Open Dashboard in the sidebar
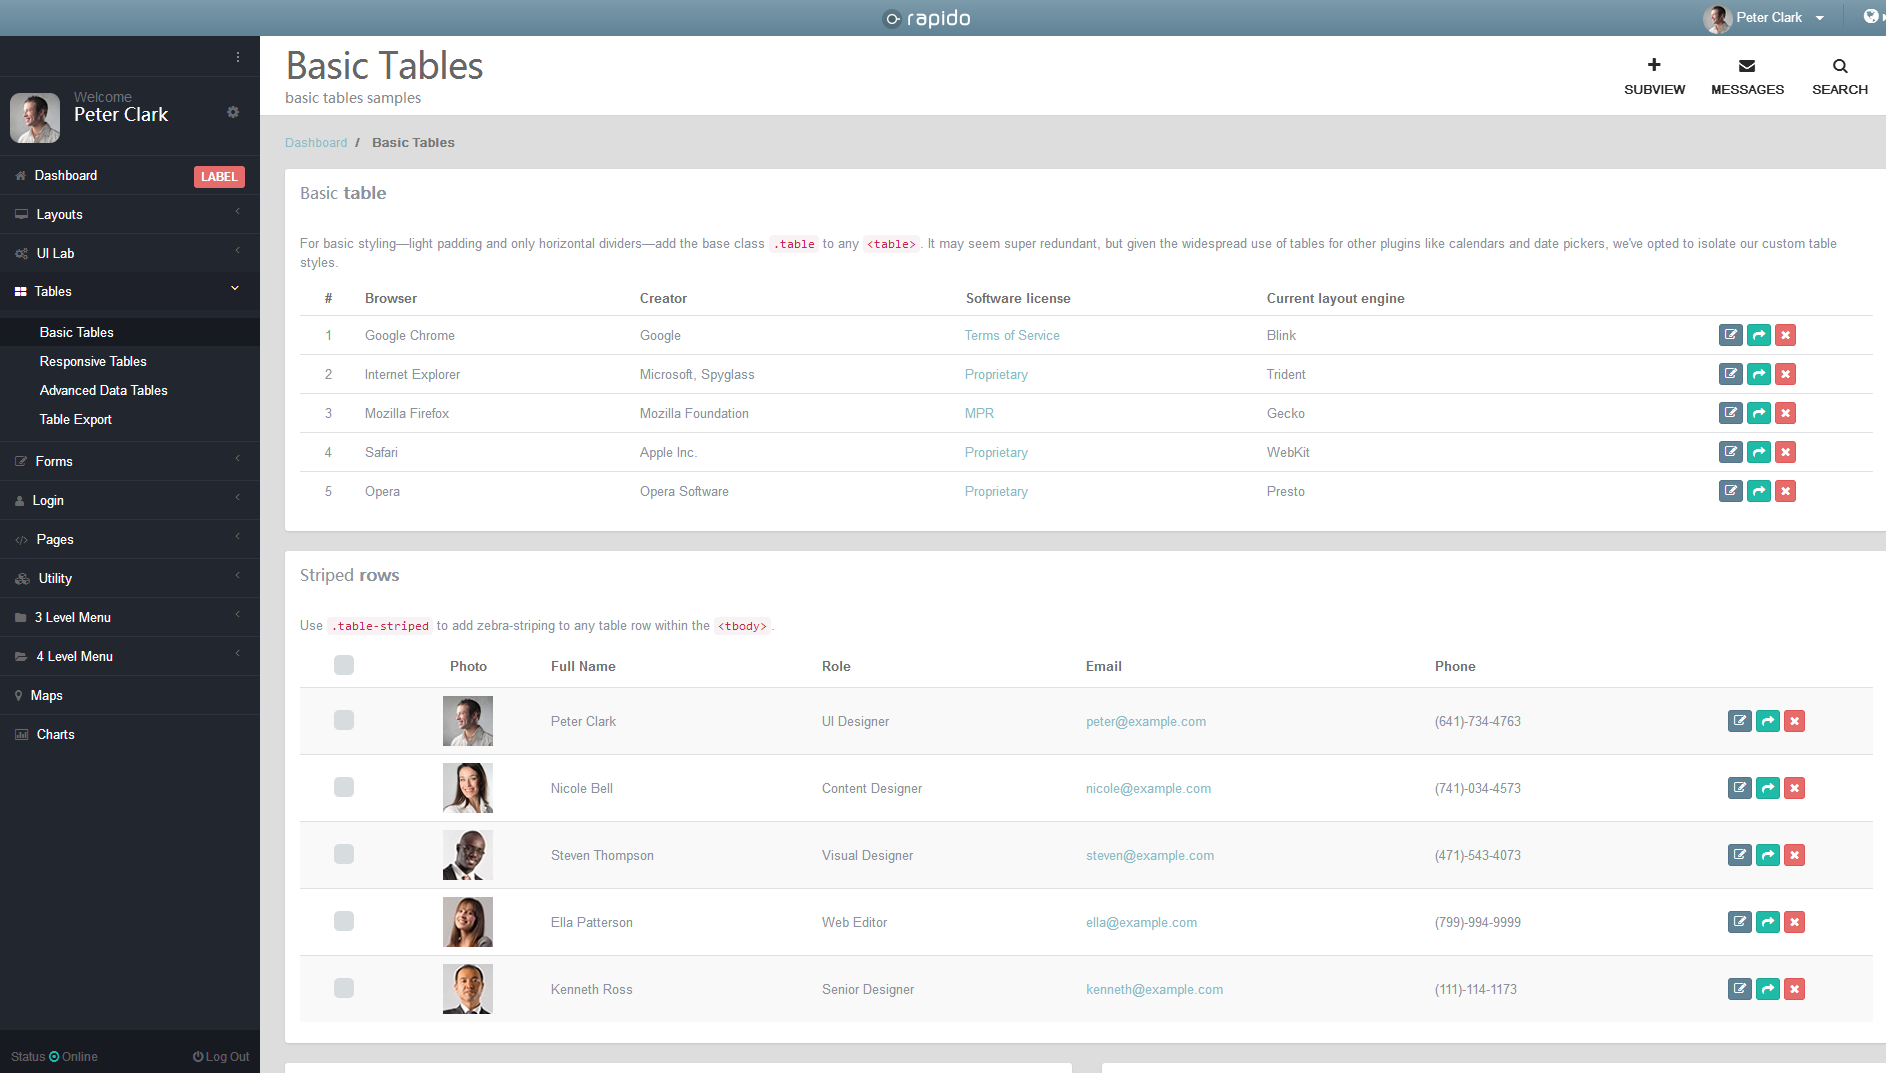 (x=66, y=175)
